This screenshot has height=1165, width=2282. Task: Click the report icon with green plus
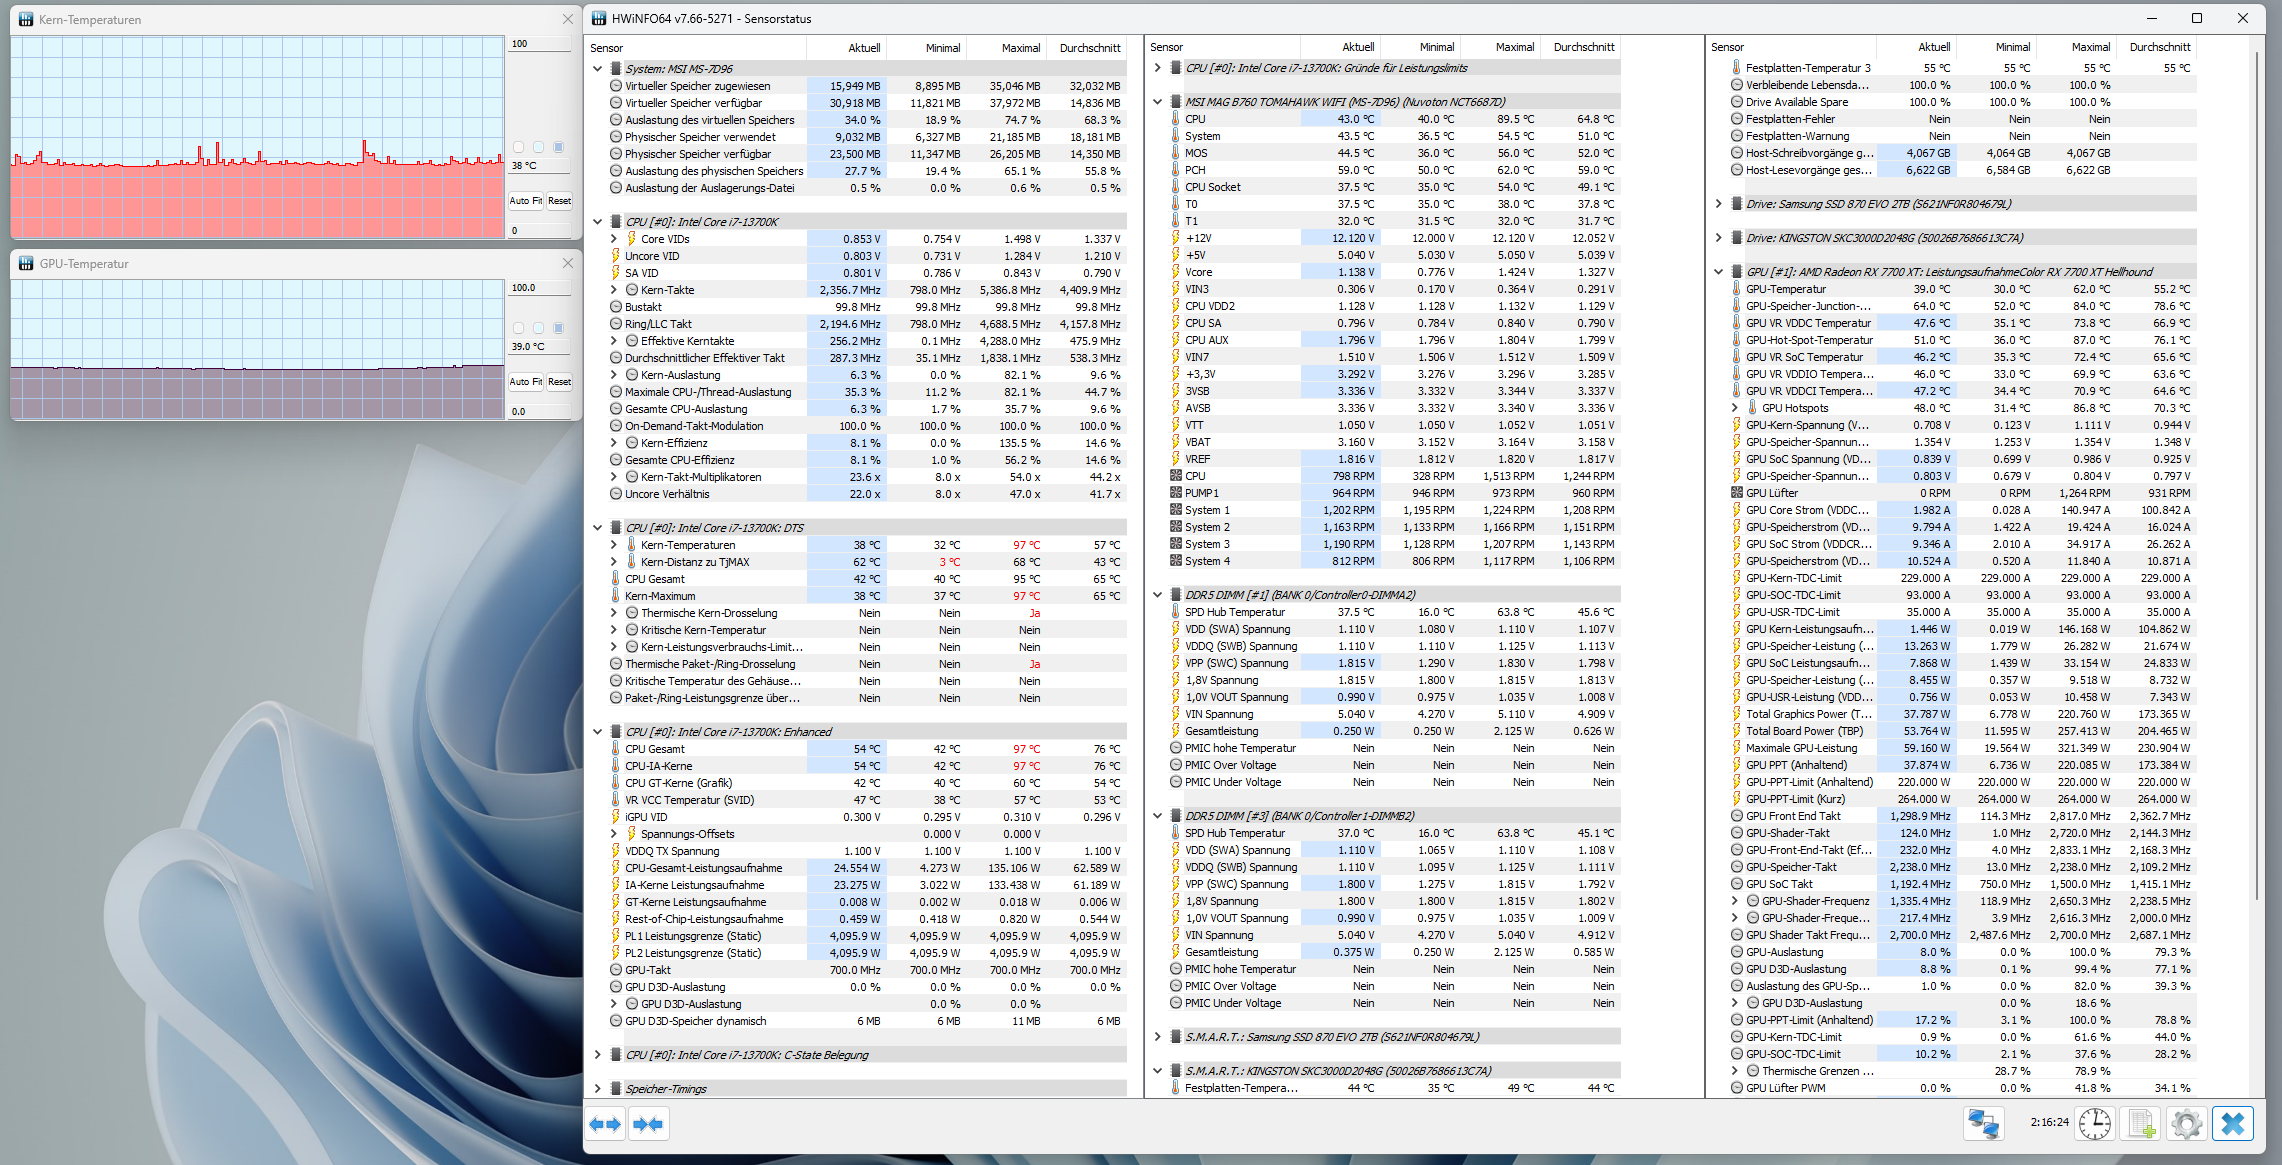click(x=2140, y=1123)
